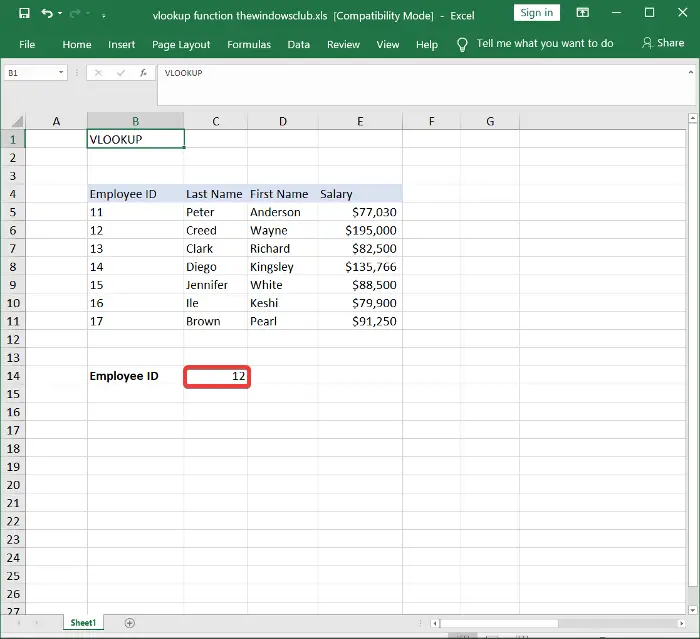The width and height of the screenshot is (700, 639).
Task: Click the Share button
Action: (x=663, y=43)
